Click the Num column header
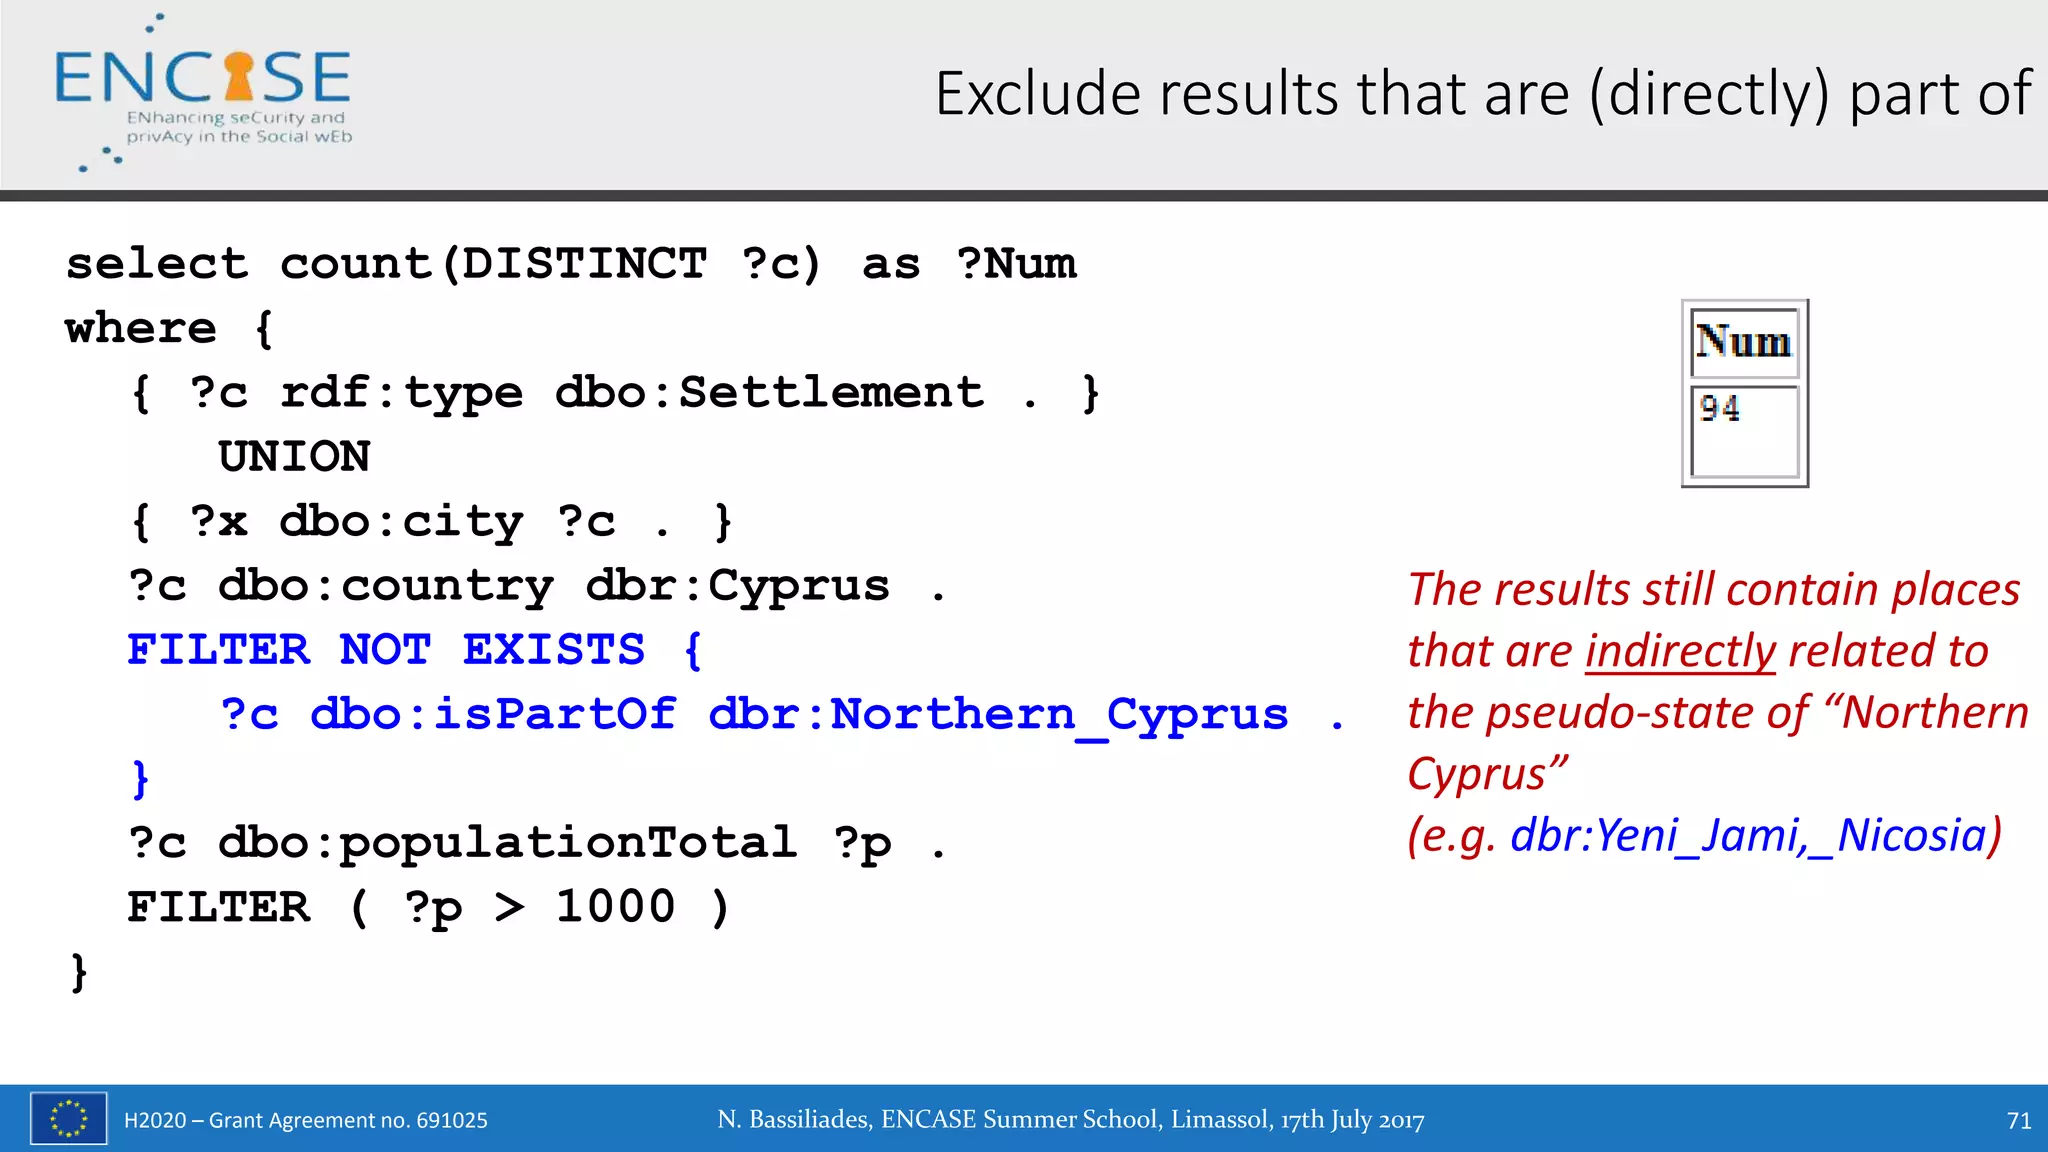This screenshot has width=2048, height=1152. (x=1744, y=342)
